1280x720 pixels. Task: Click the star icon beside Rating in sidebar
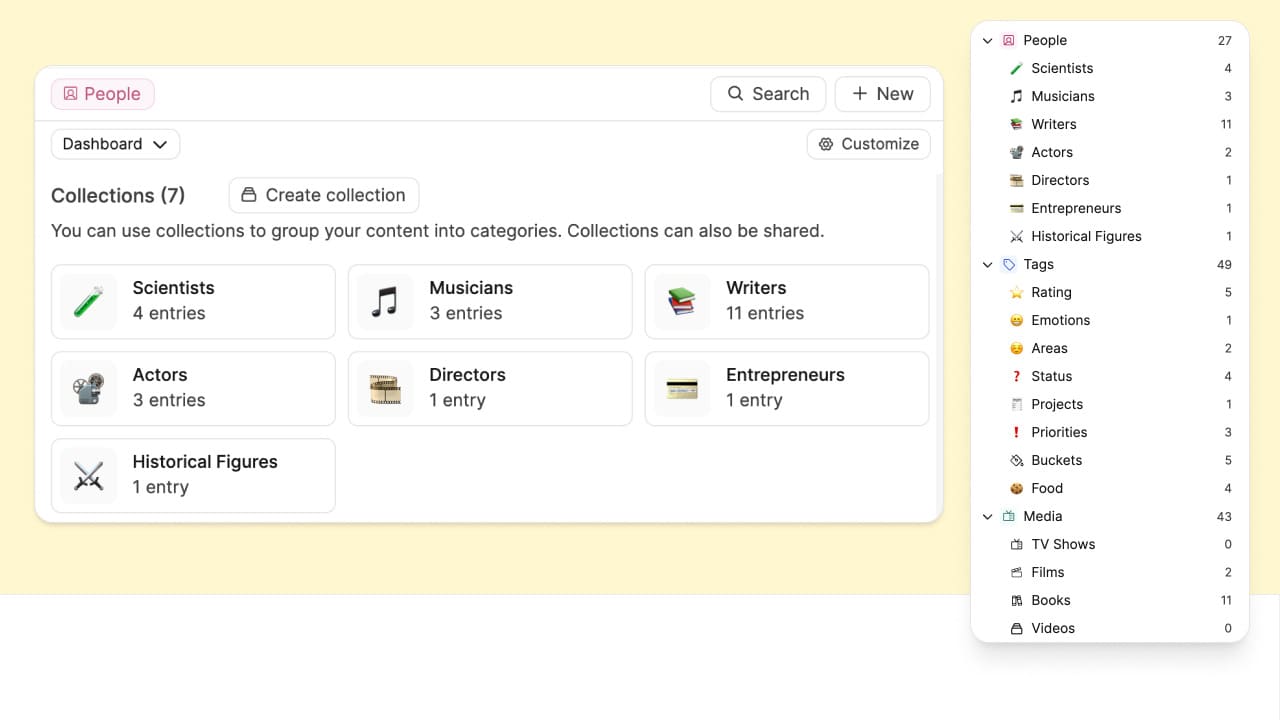(1016, 292)
